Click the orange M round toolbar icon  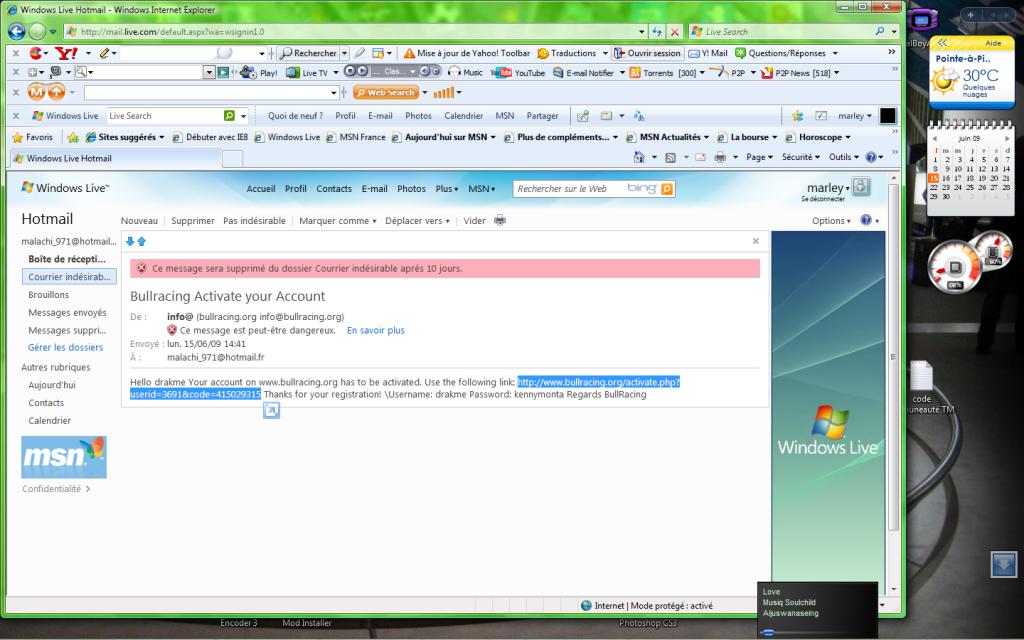click(x=37, y=92)
